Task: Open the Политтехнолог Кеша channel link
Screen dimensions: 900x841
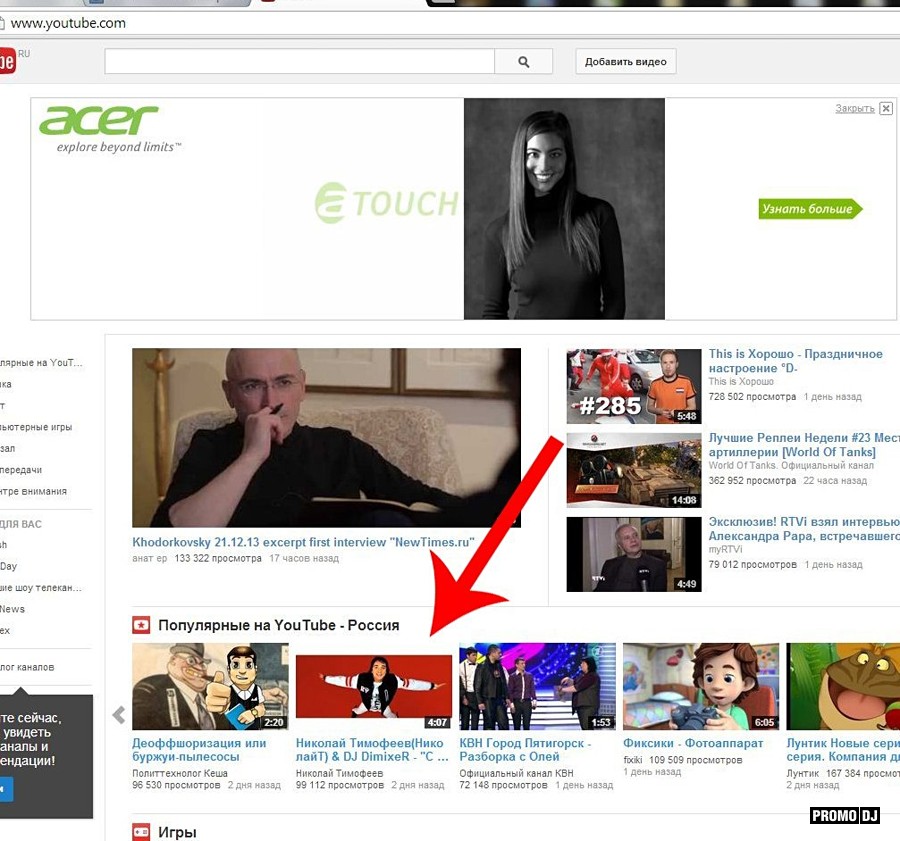Action: click(x=180, y=773)
